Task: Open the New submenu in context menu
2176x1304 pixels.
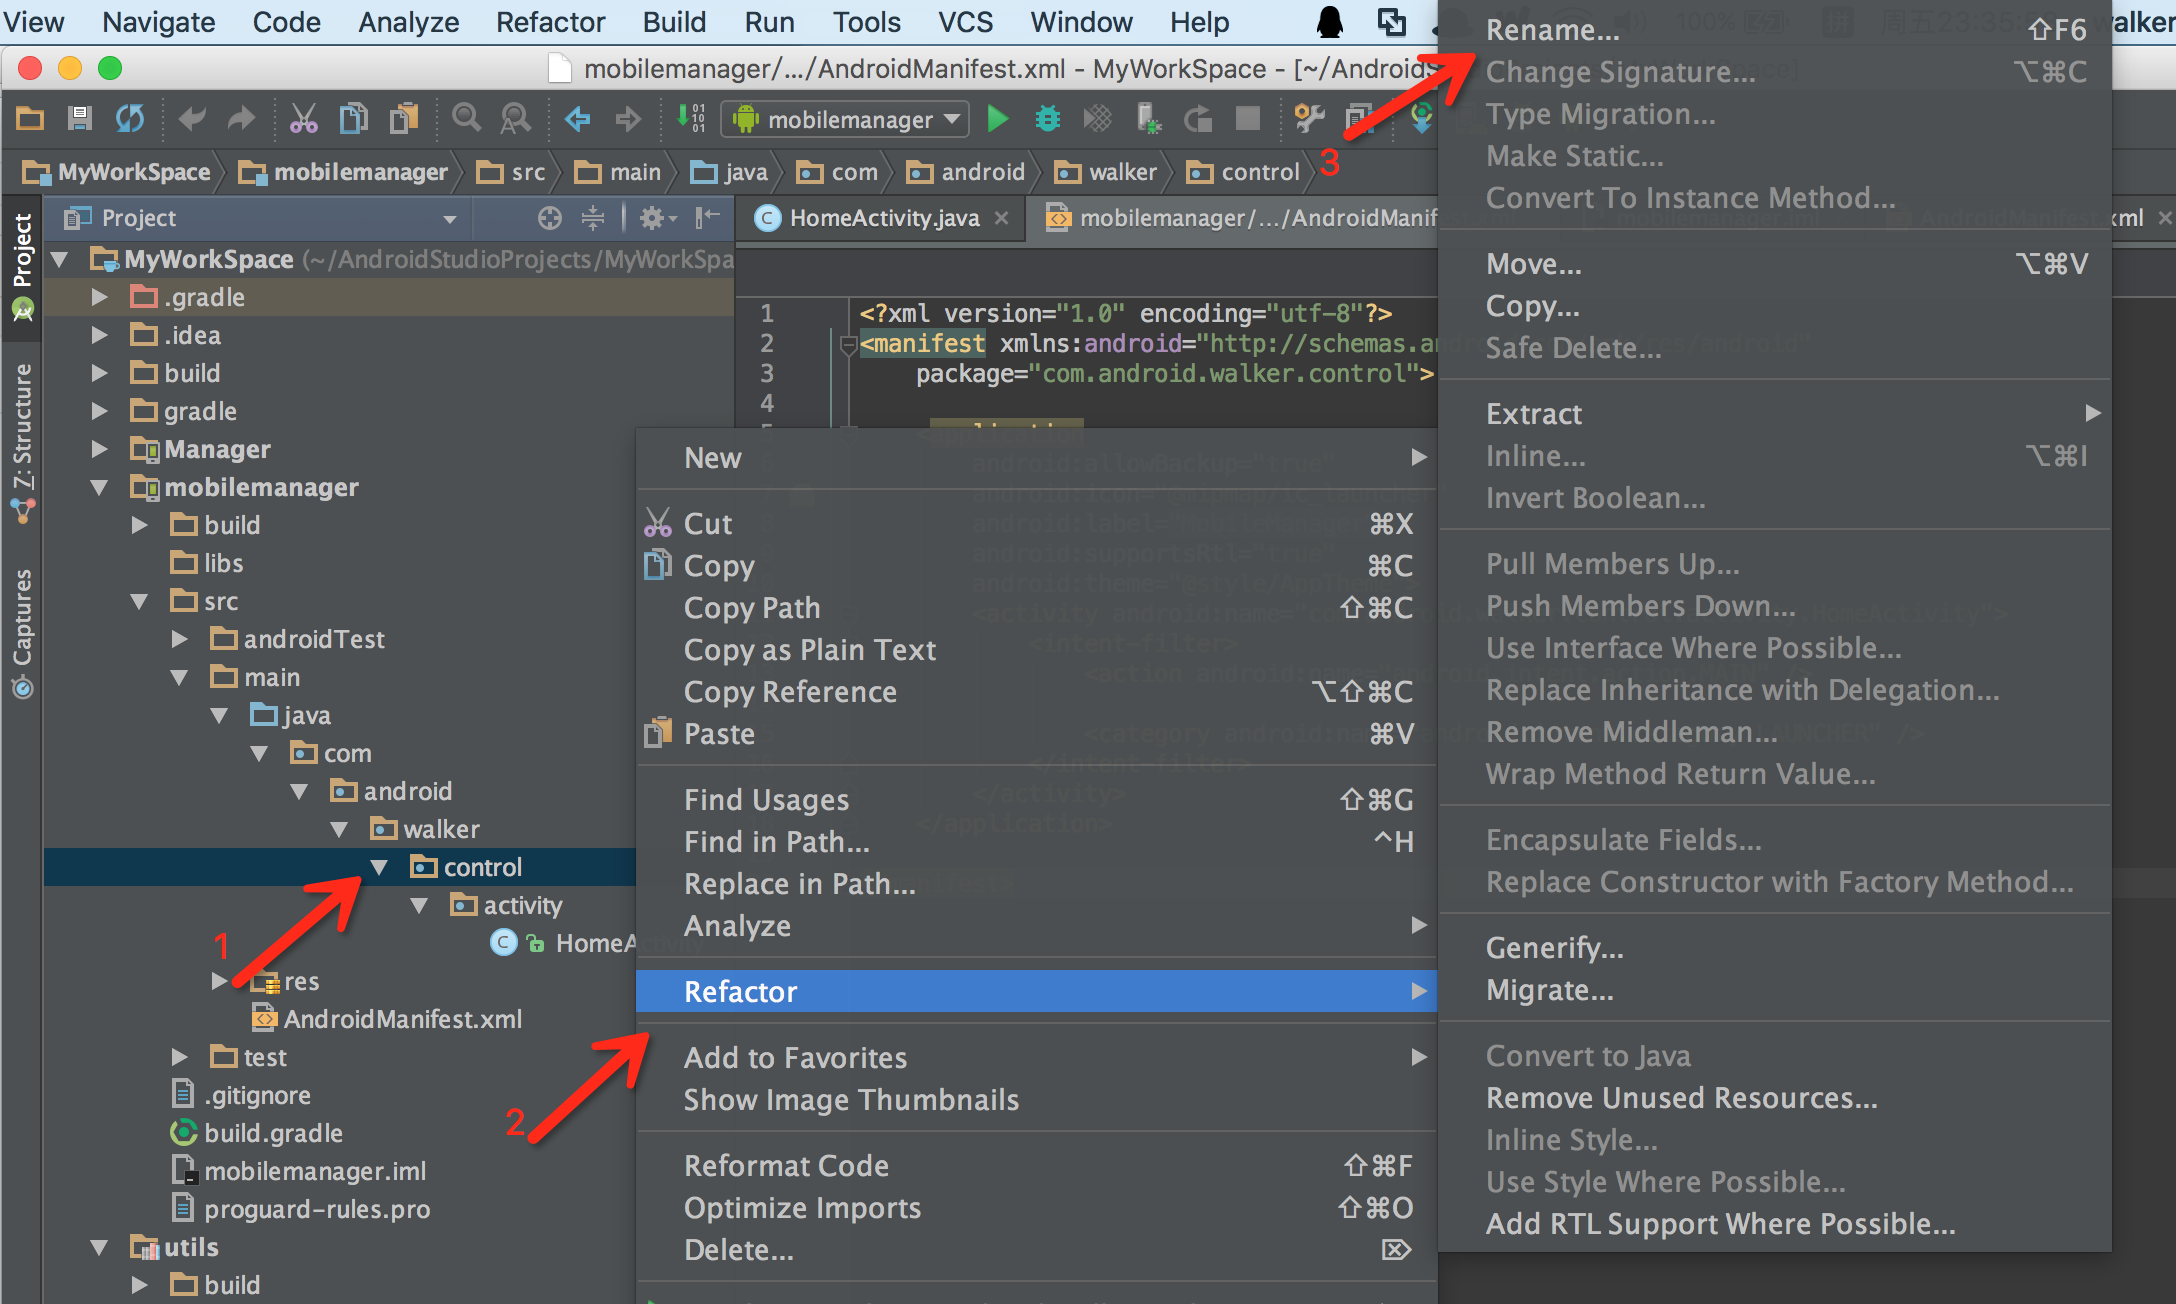Action: [x=1037, y=458]
